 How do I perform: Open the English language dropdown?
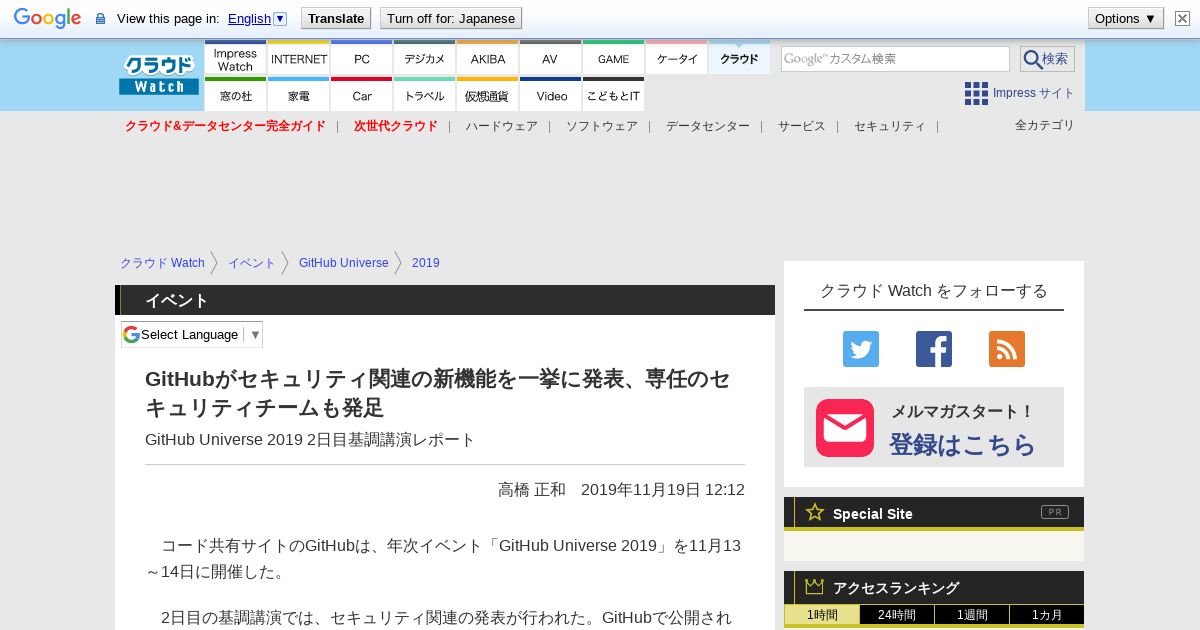pyautogui.click(x=257, y=18)
